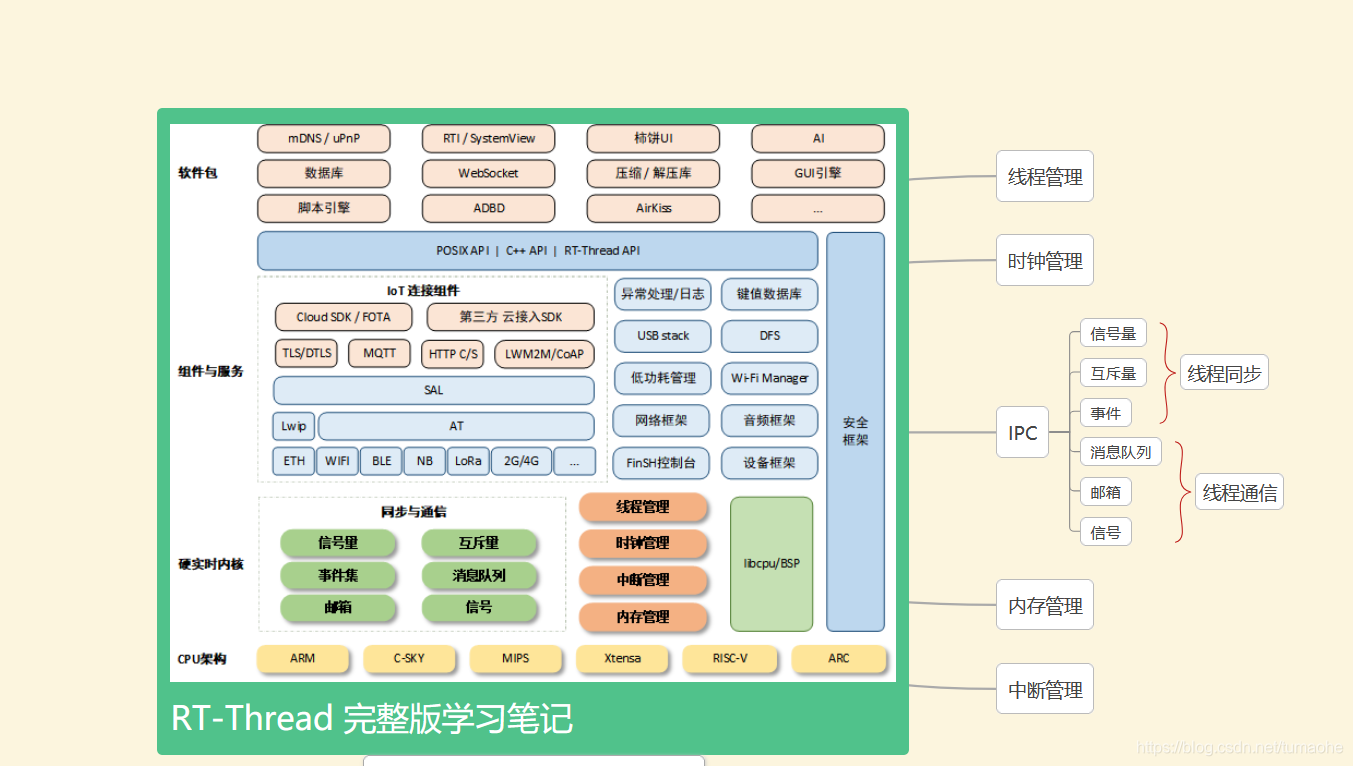
Task: Click the 脚本引擎 box in diagram
Action: point(324,208)
